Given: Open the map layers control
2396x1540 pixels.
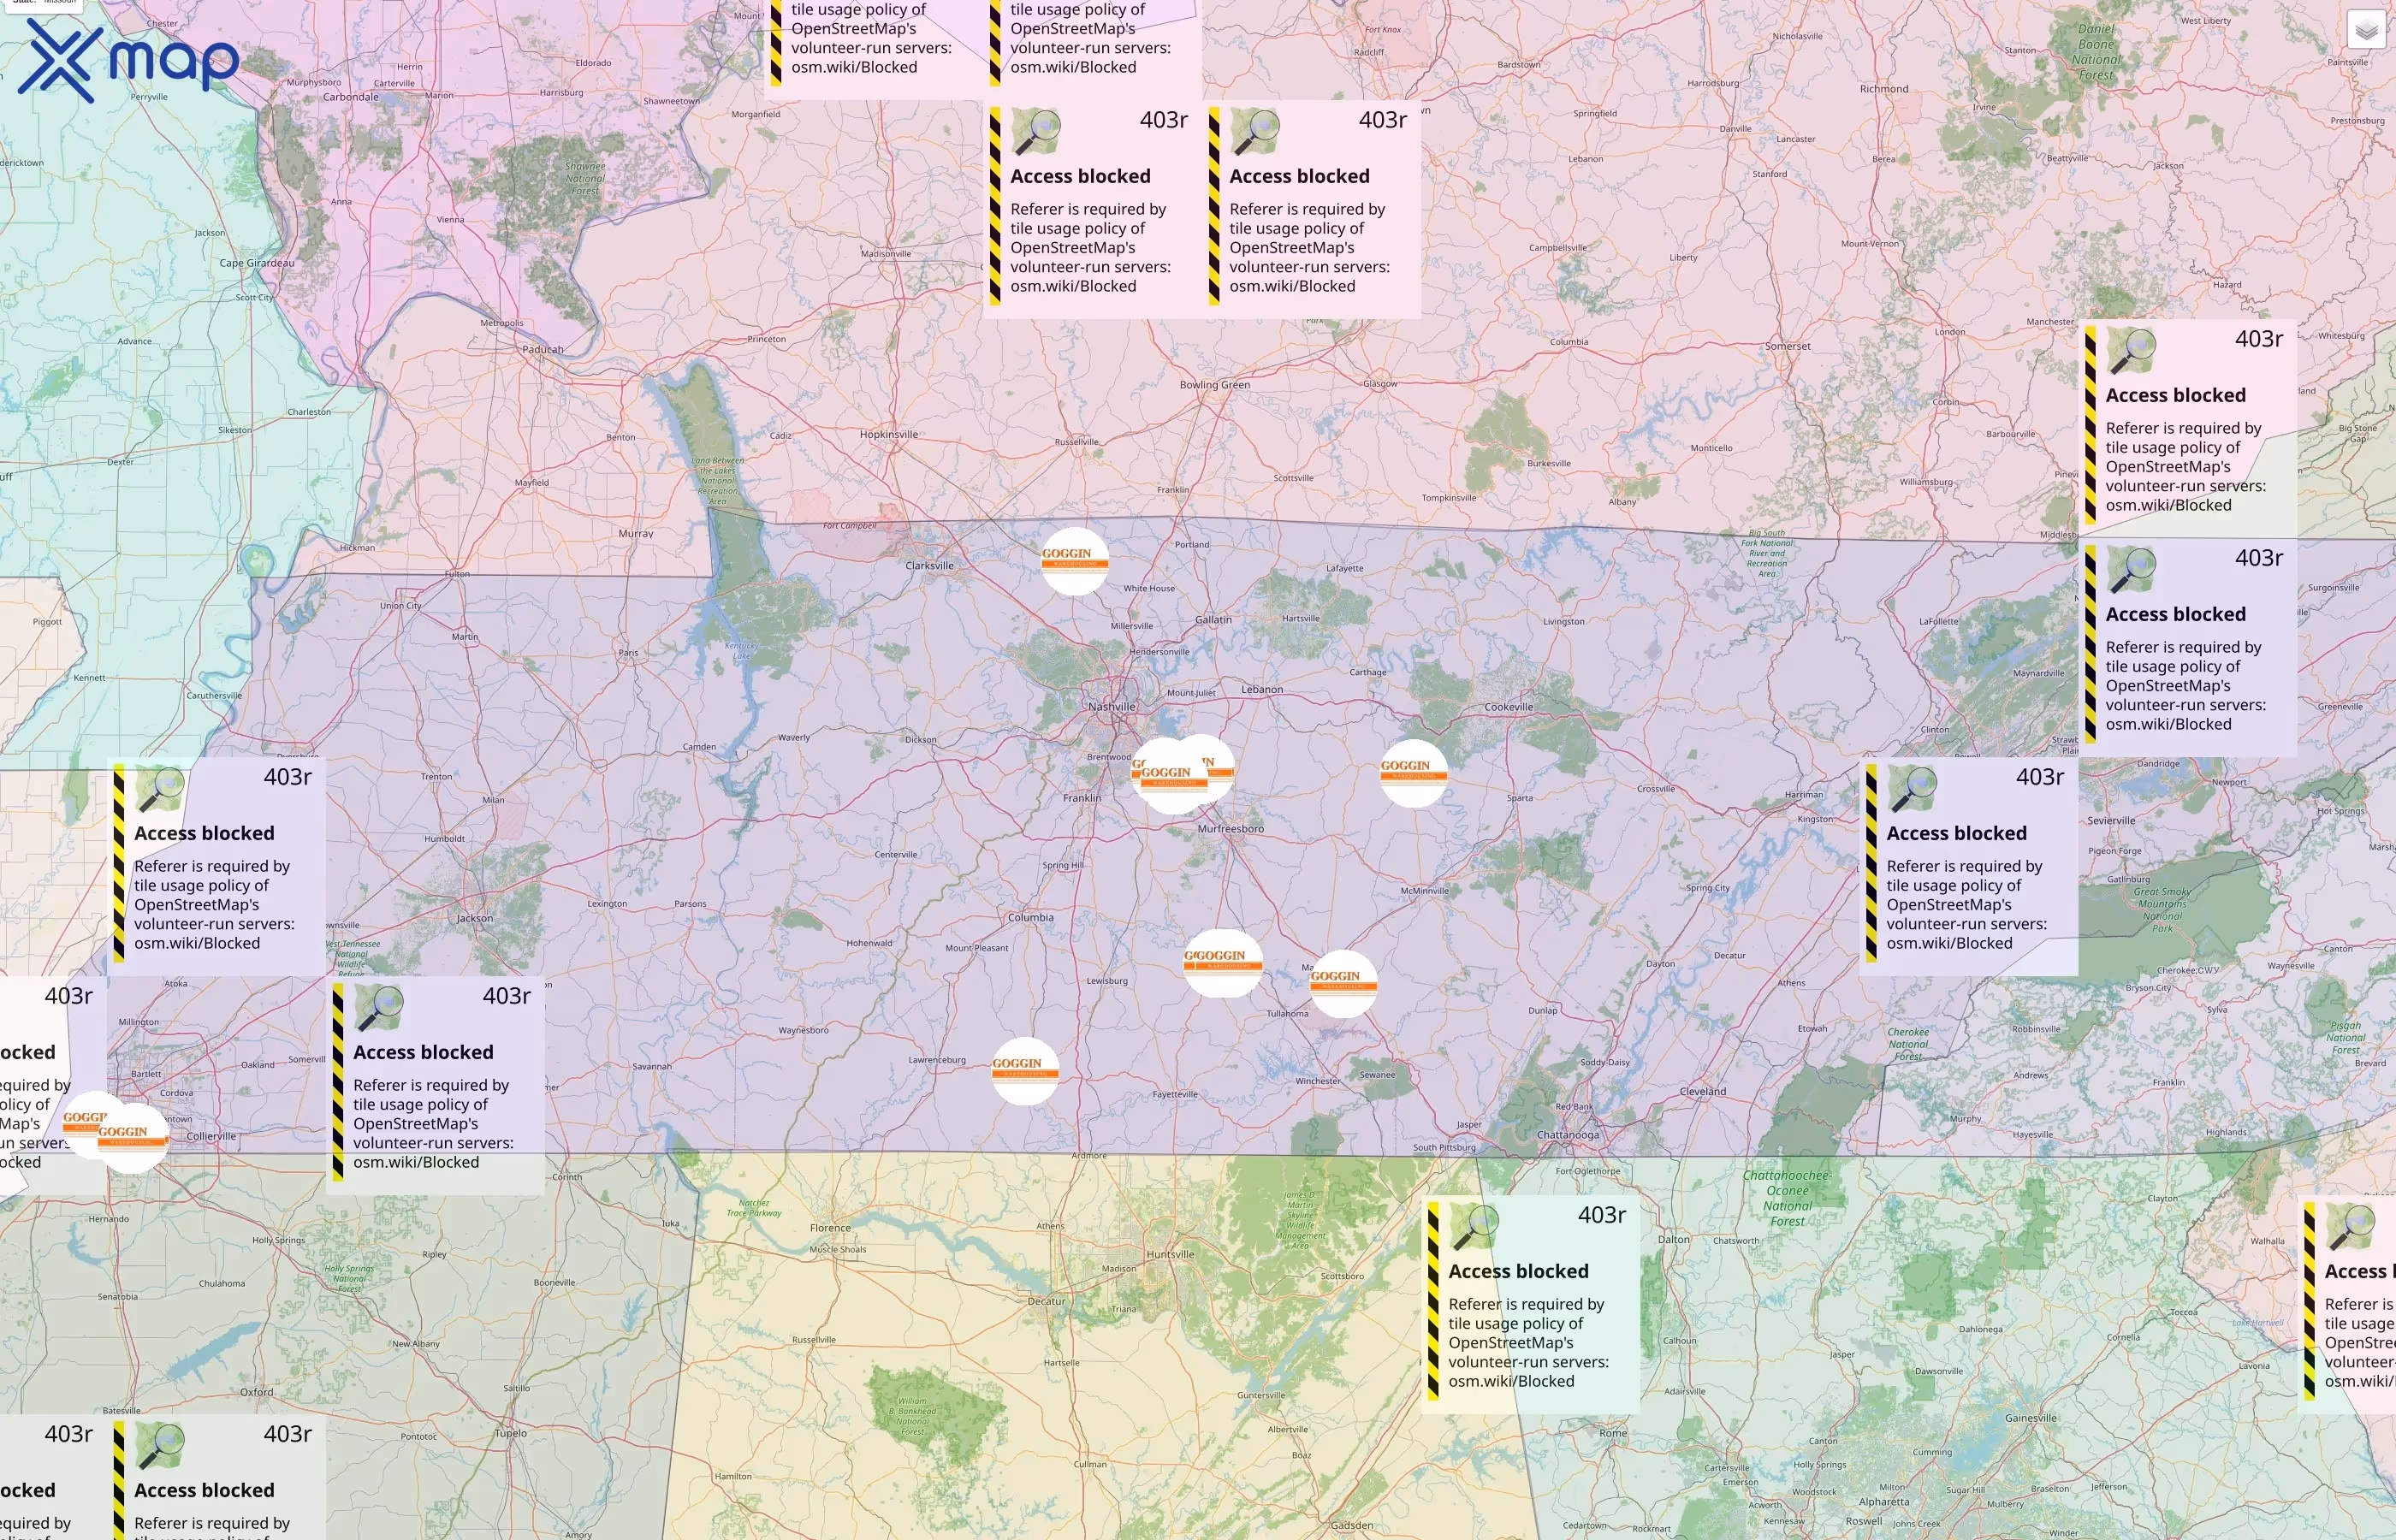Looking at the screenshot, I should [2366, 30].
